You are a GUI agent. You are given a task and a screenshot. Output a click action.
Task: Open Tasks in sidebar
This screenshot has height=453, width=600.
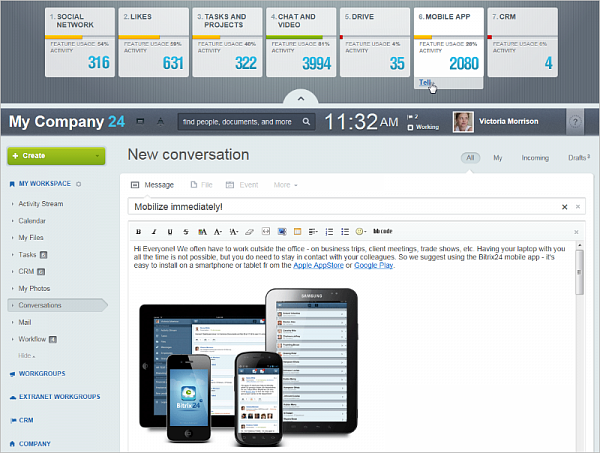28,254
